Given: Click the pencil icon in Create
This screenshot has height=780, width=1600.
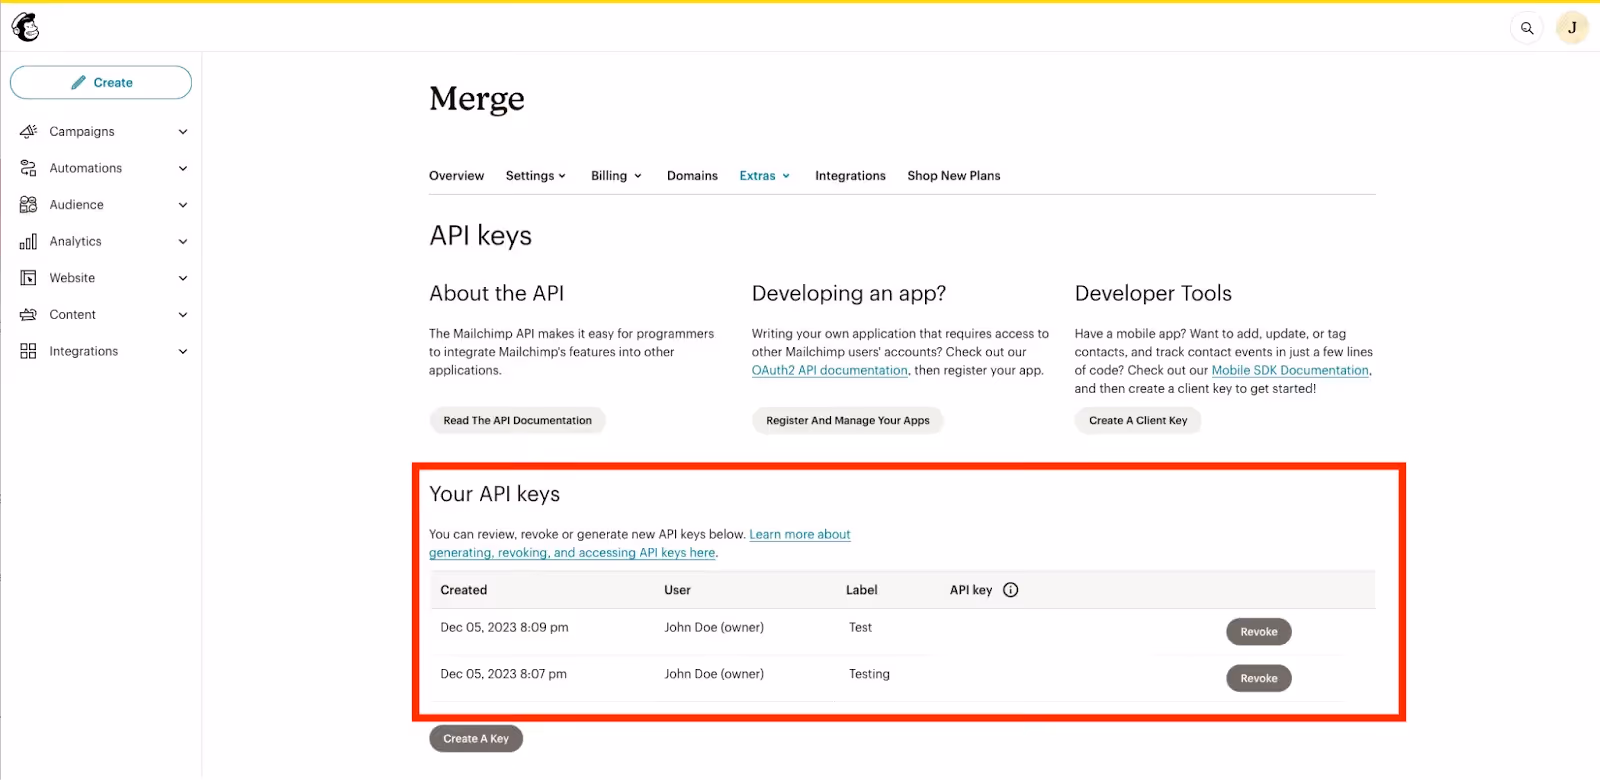Looking at the screenshot, I should tap(78, 83).
